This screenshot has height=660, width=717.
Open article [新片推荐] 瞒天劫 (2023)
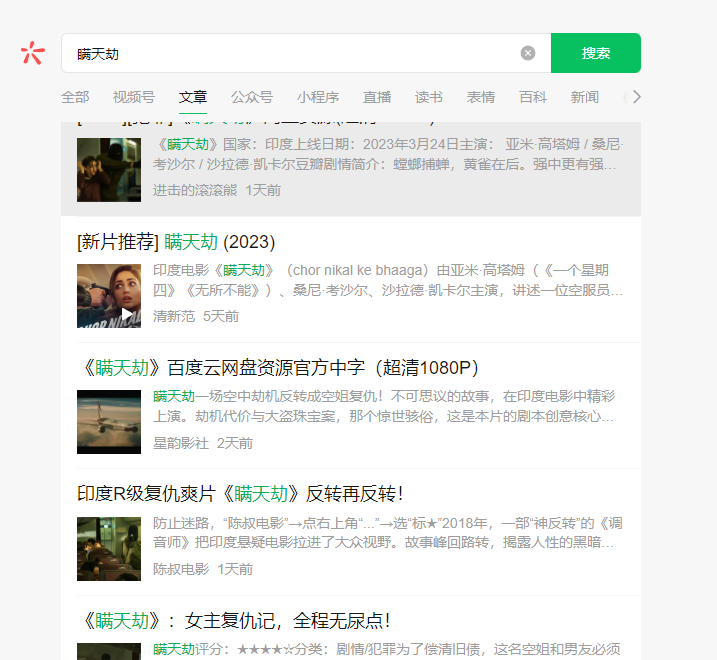176,242
